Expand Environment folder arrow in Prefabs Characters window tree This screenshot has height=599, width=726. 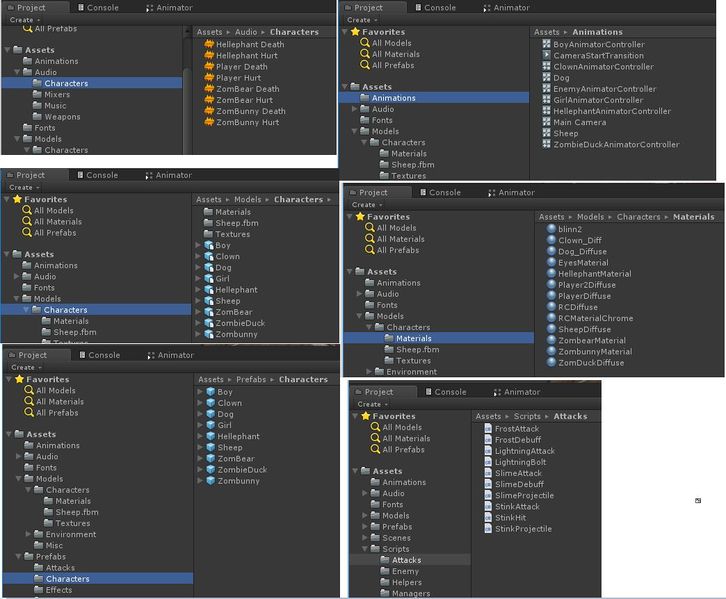pyautogui.click(x=28, y=534)
